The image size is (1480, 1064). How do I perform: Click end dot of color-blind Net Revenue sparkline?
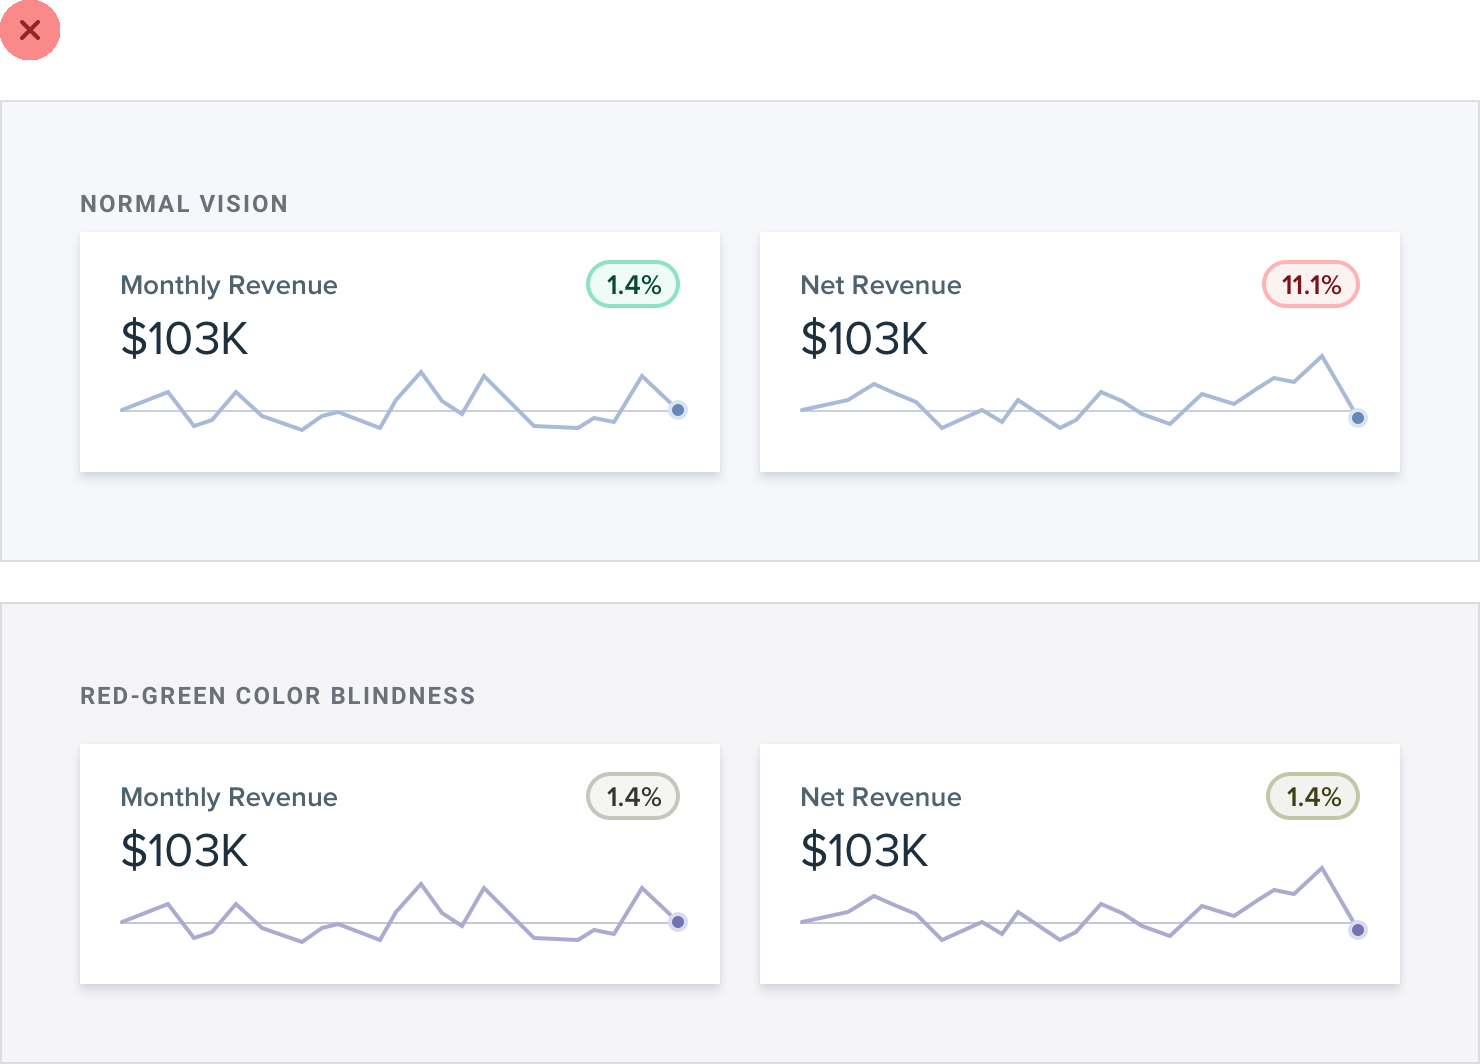[x=1357, y=930]
